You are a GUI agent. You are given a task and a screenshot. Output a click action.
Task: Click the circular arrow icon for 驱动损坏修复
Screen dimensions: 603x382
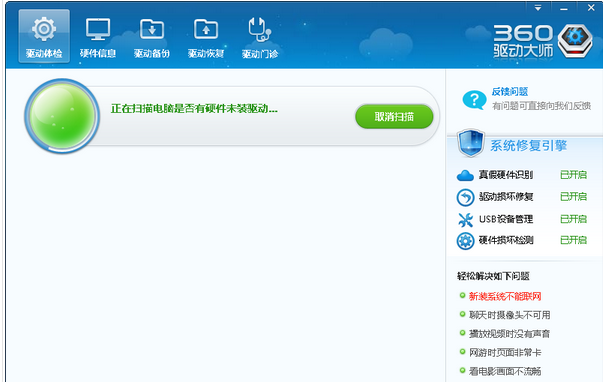pyautogui.click(x=465, y=197)
